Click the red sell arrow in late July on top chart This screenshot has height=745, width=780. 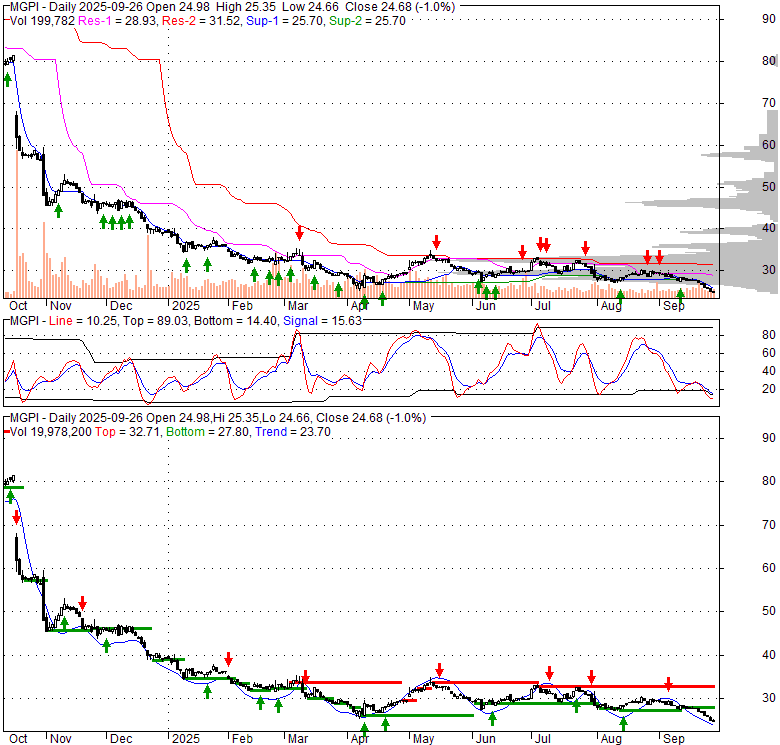click(585, 248)
